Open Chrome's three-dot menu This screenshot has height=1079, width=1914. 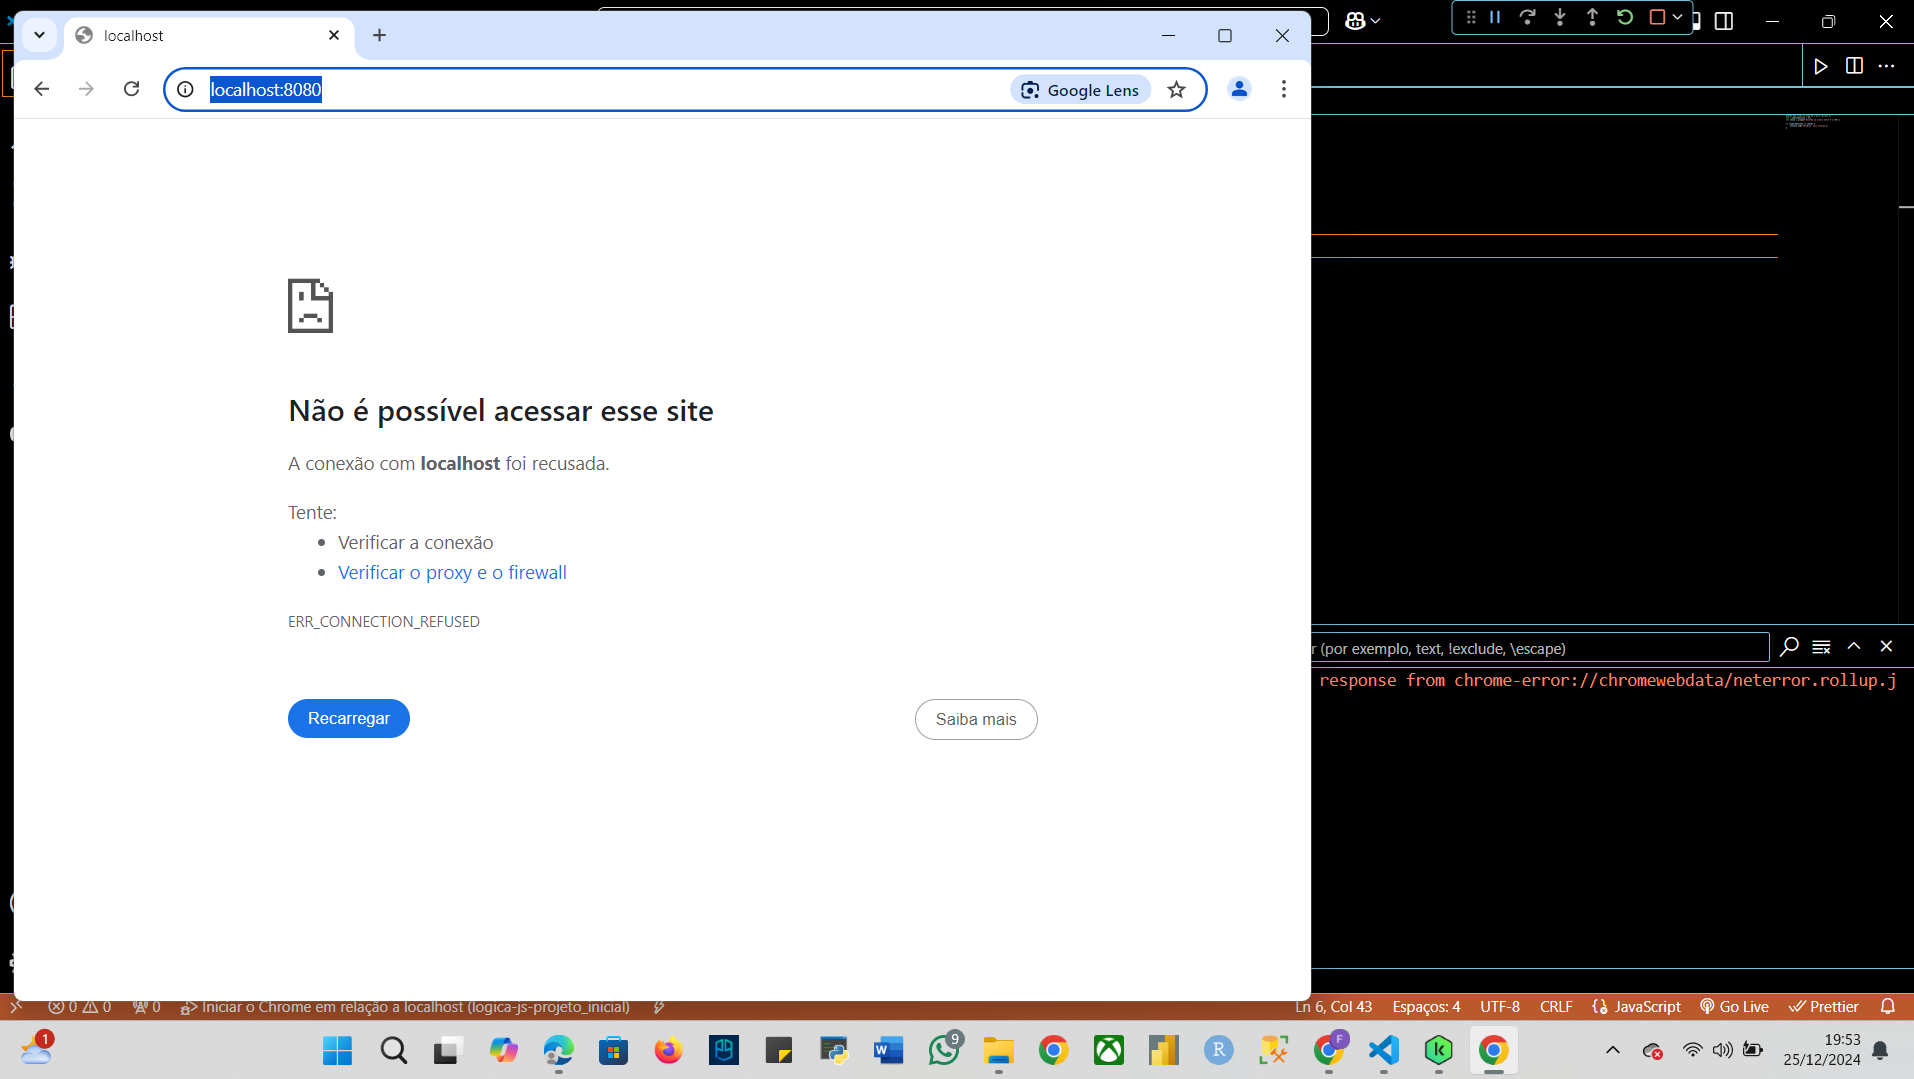click(1284, 89)
